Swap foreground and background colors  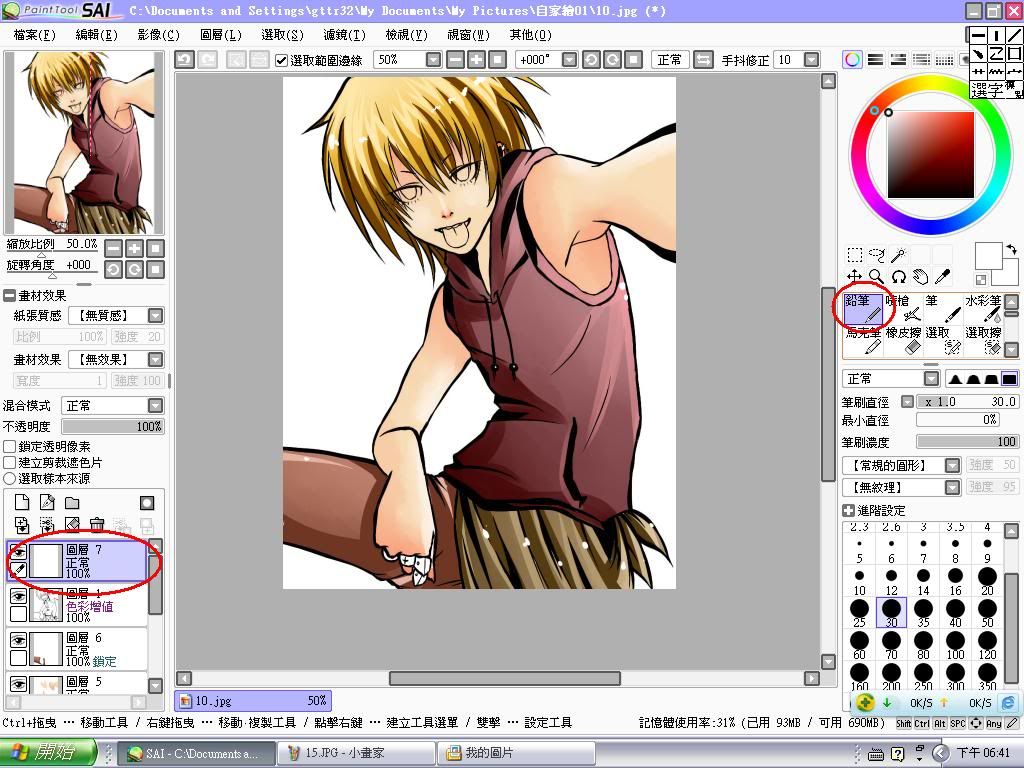[x=1011, y=249]
